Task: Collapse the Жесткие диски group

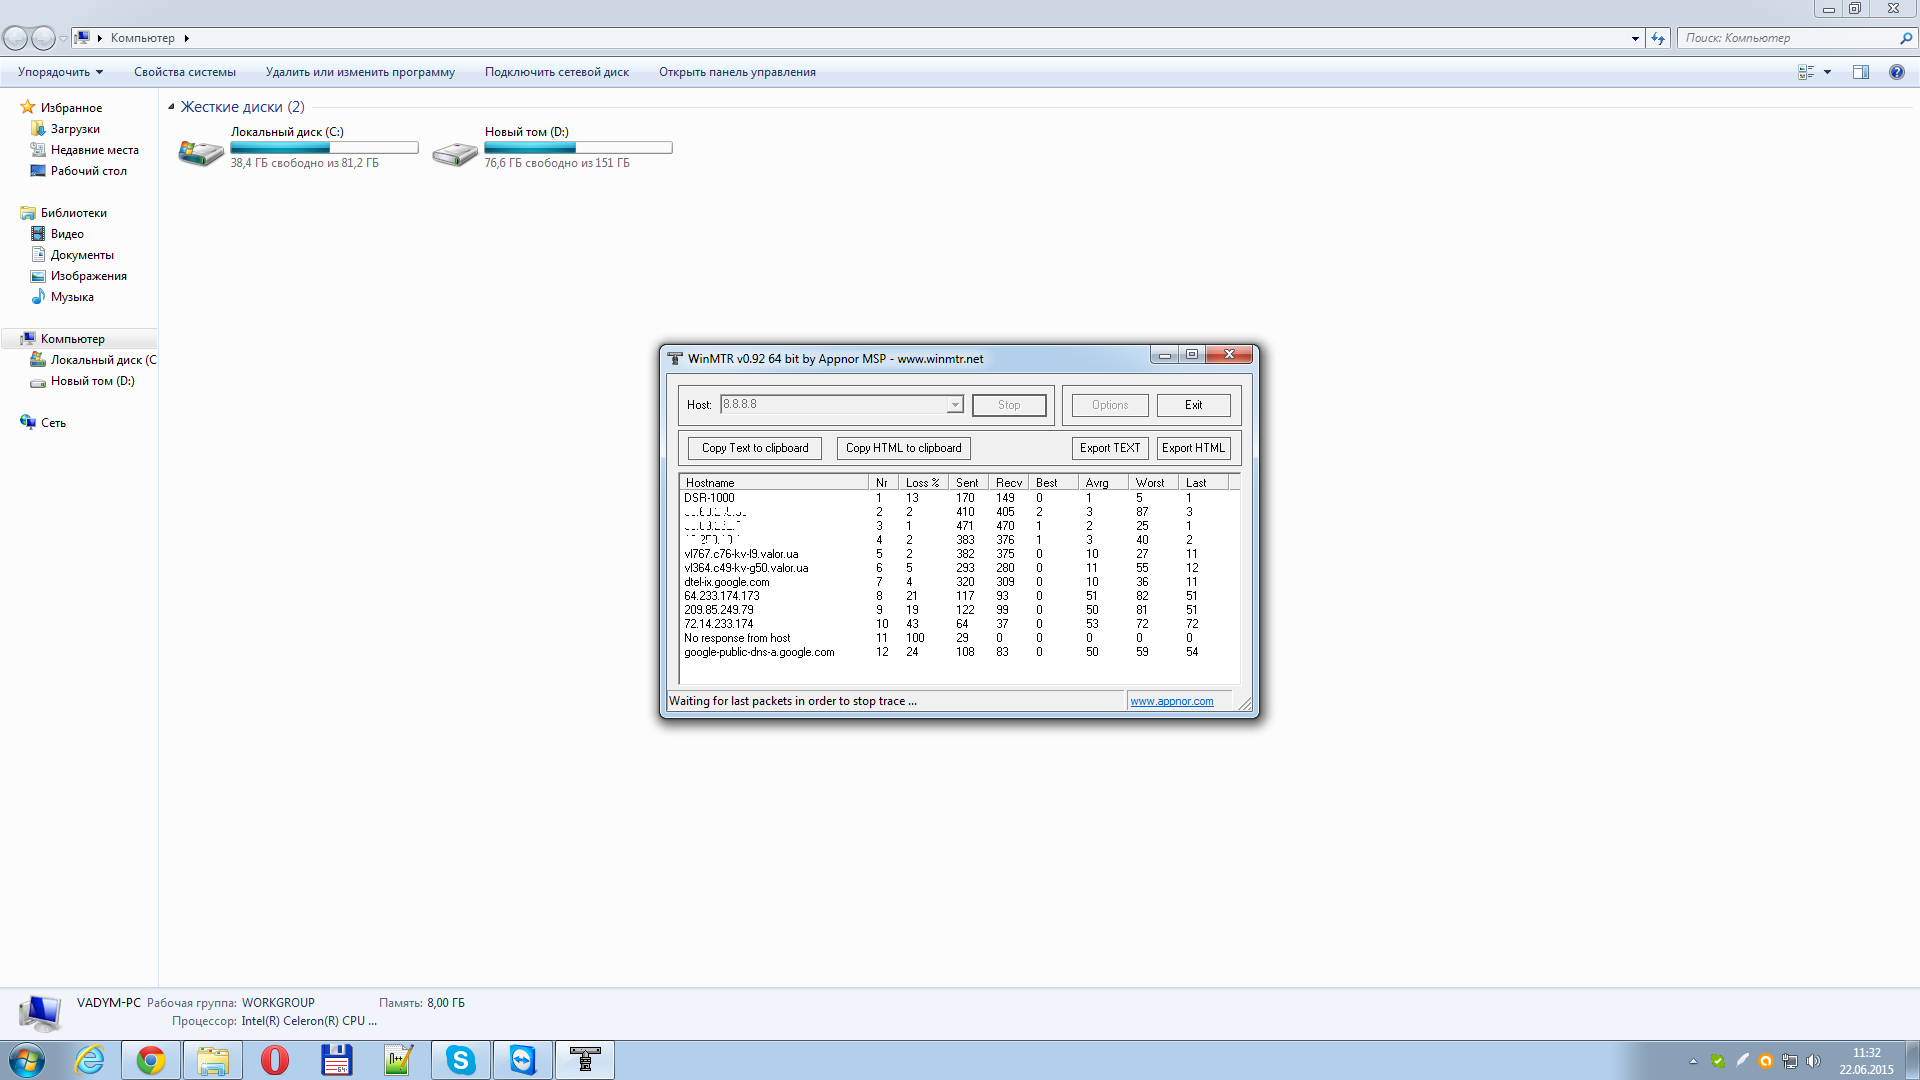Action: [171, 107]
